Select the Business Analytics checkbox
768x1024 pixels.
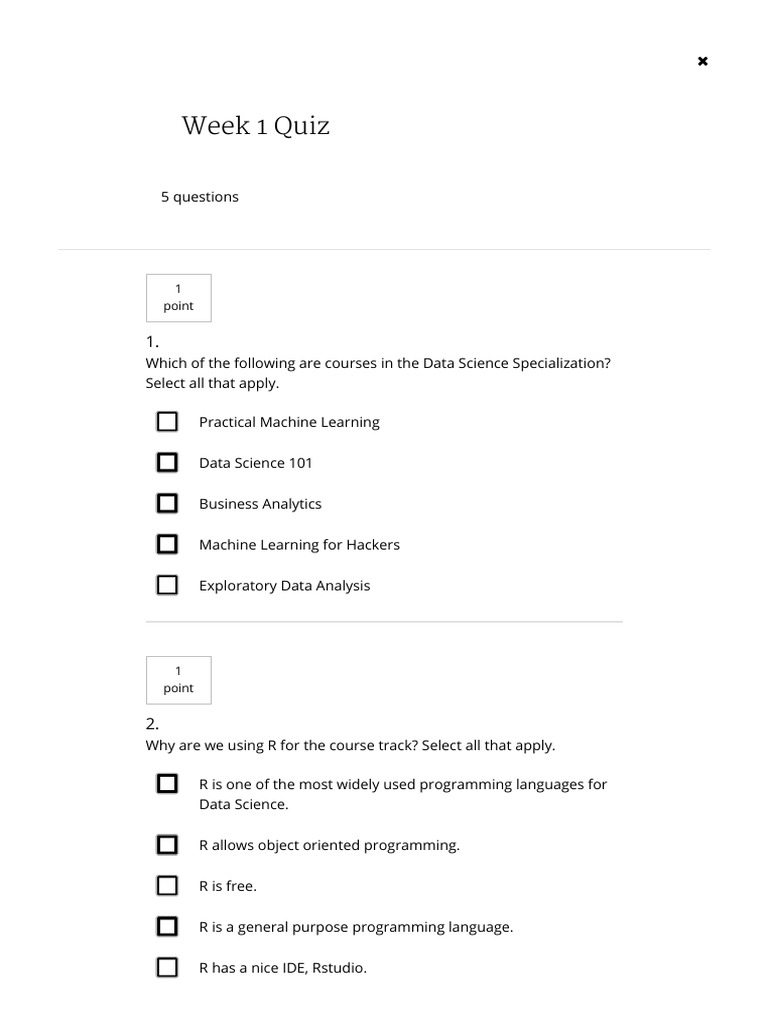pos(167,504)
